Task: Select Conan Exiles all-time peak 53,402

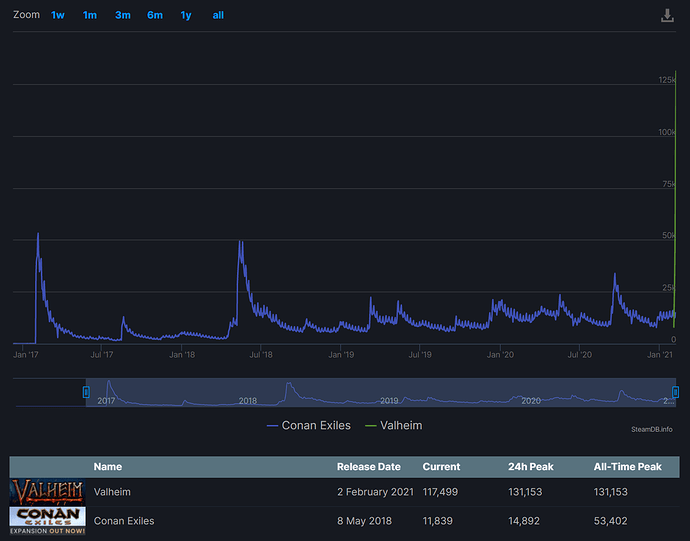Action: point(610,521)
